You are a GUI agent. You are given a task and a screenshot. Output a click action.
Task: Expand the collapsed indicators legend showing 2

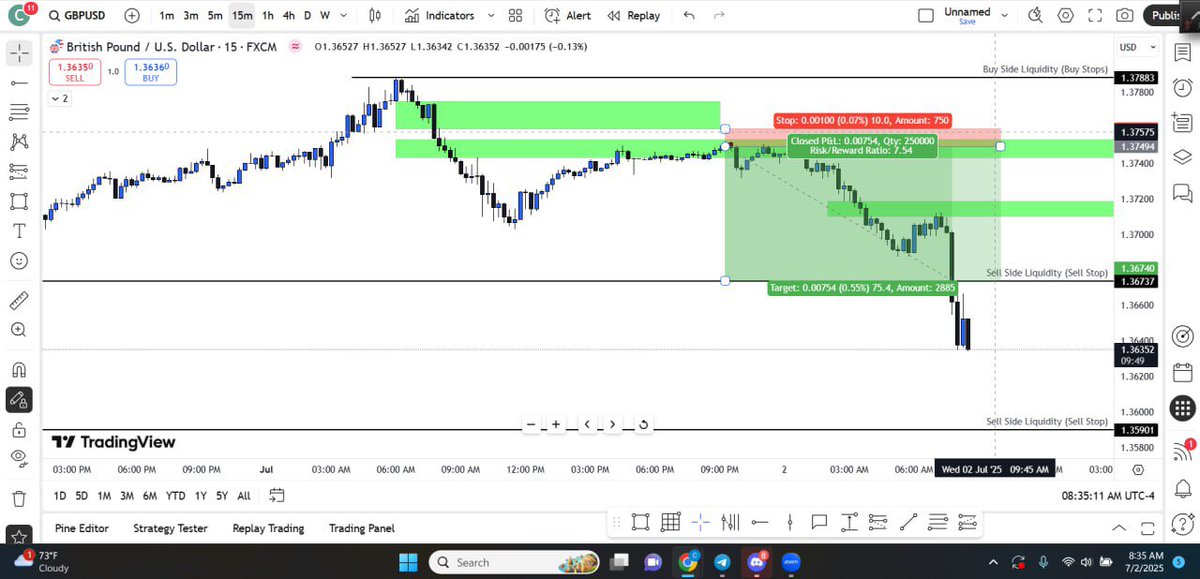point(59,99)
